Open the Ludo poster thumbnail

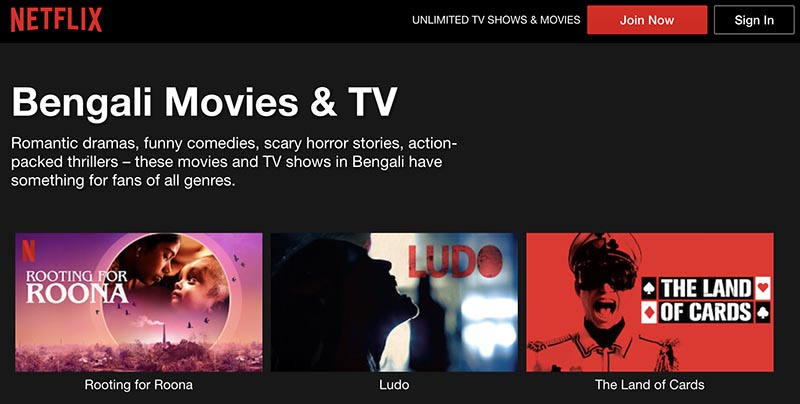click(x=394, y=302)
